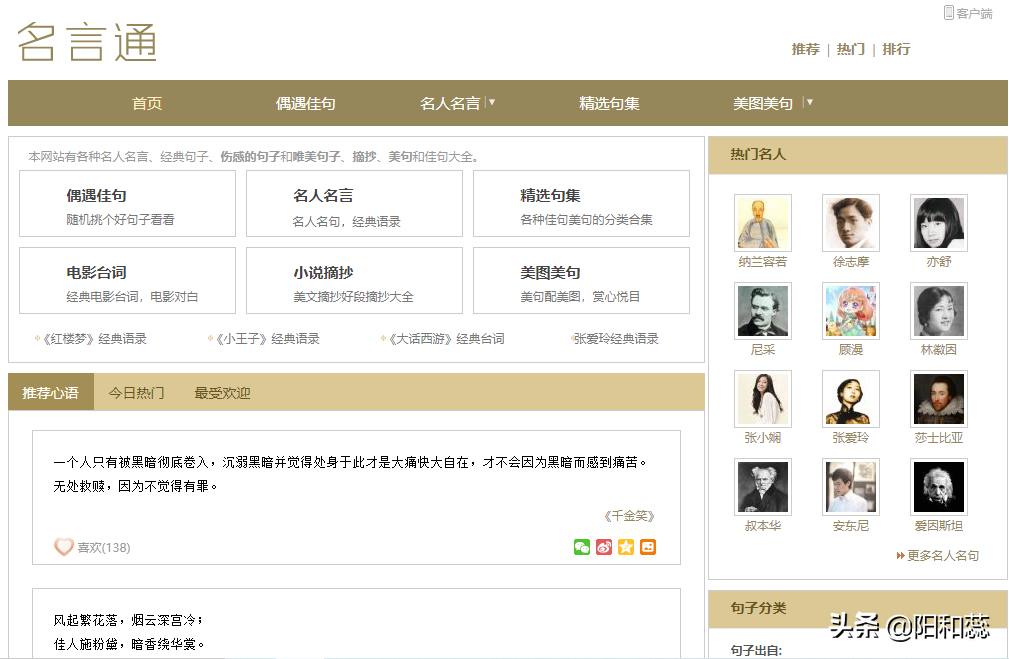Select 首页 in the navigation bar
This screenshot has height=659, width=1009.
coord(146,103)
